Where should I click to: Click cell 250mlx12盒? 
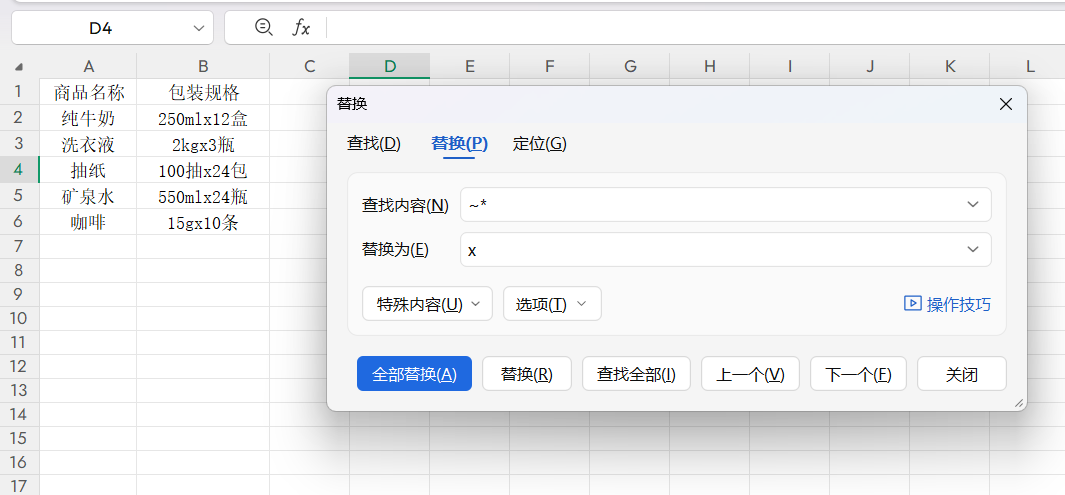(x=203, y=118)
